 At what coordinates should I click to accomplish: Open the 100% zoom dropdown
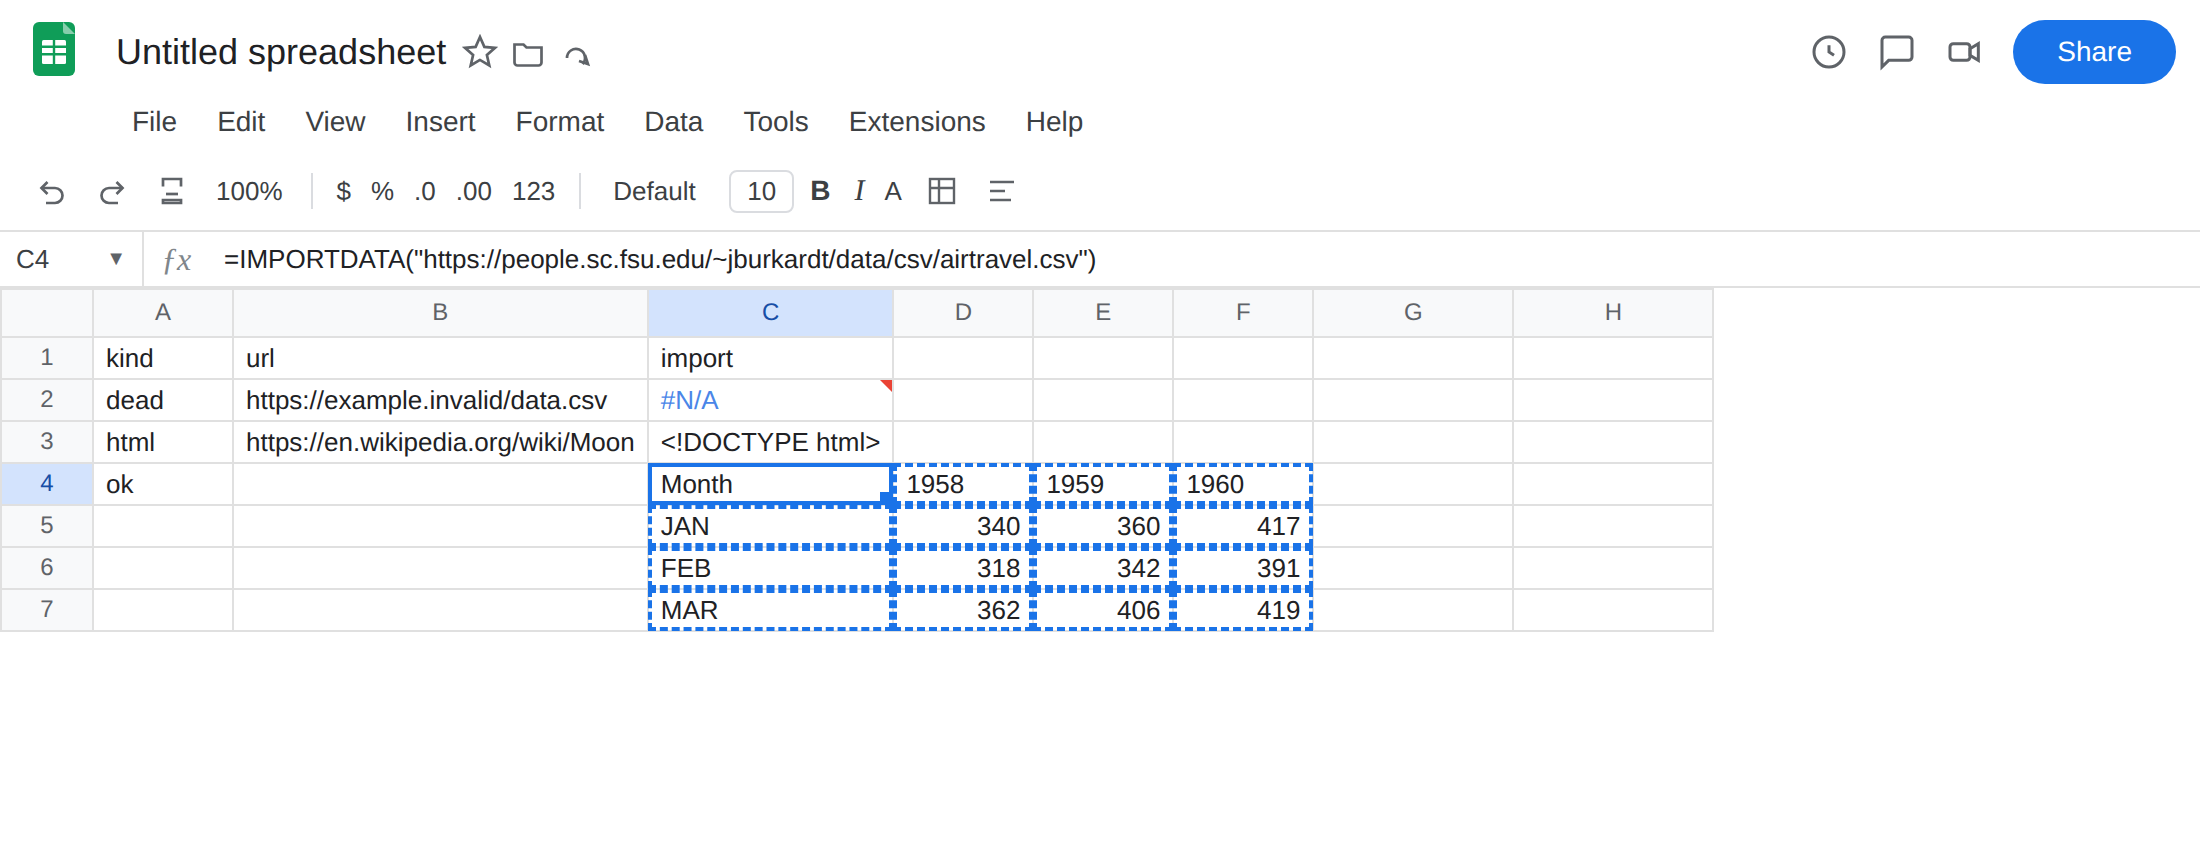249,191
